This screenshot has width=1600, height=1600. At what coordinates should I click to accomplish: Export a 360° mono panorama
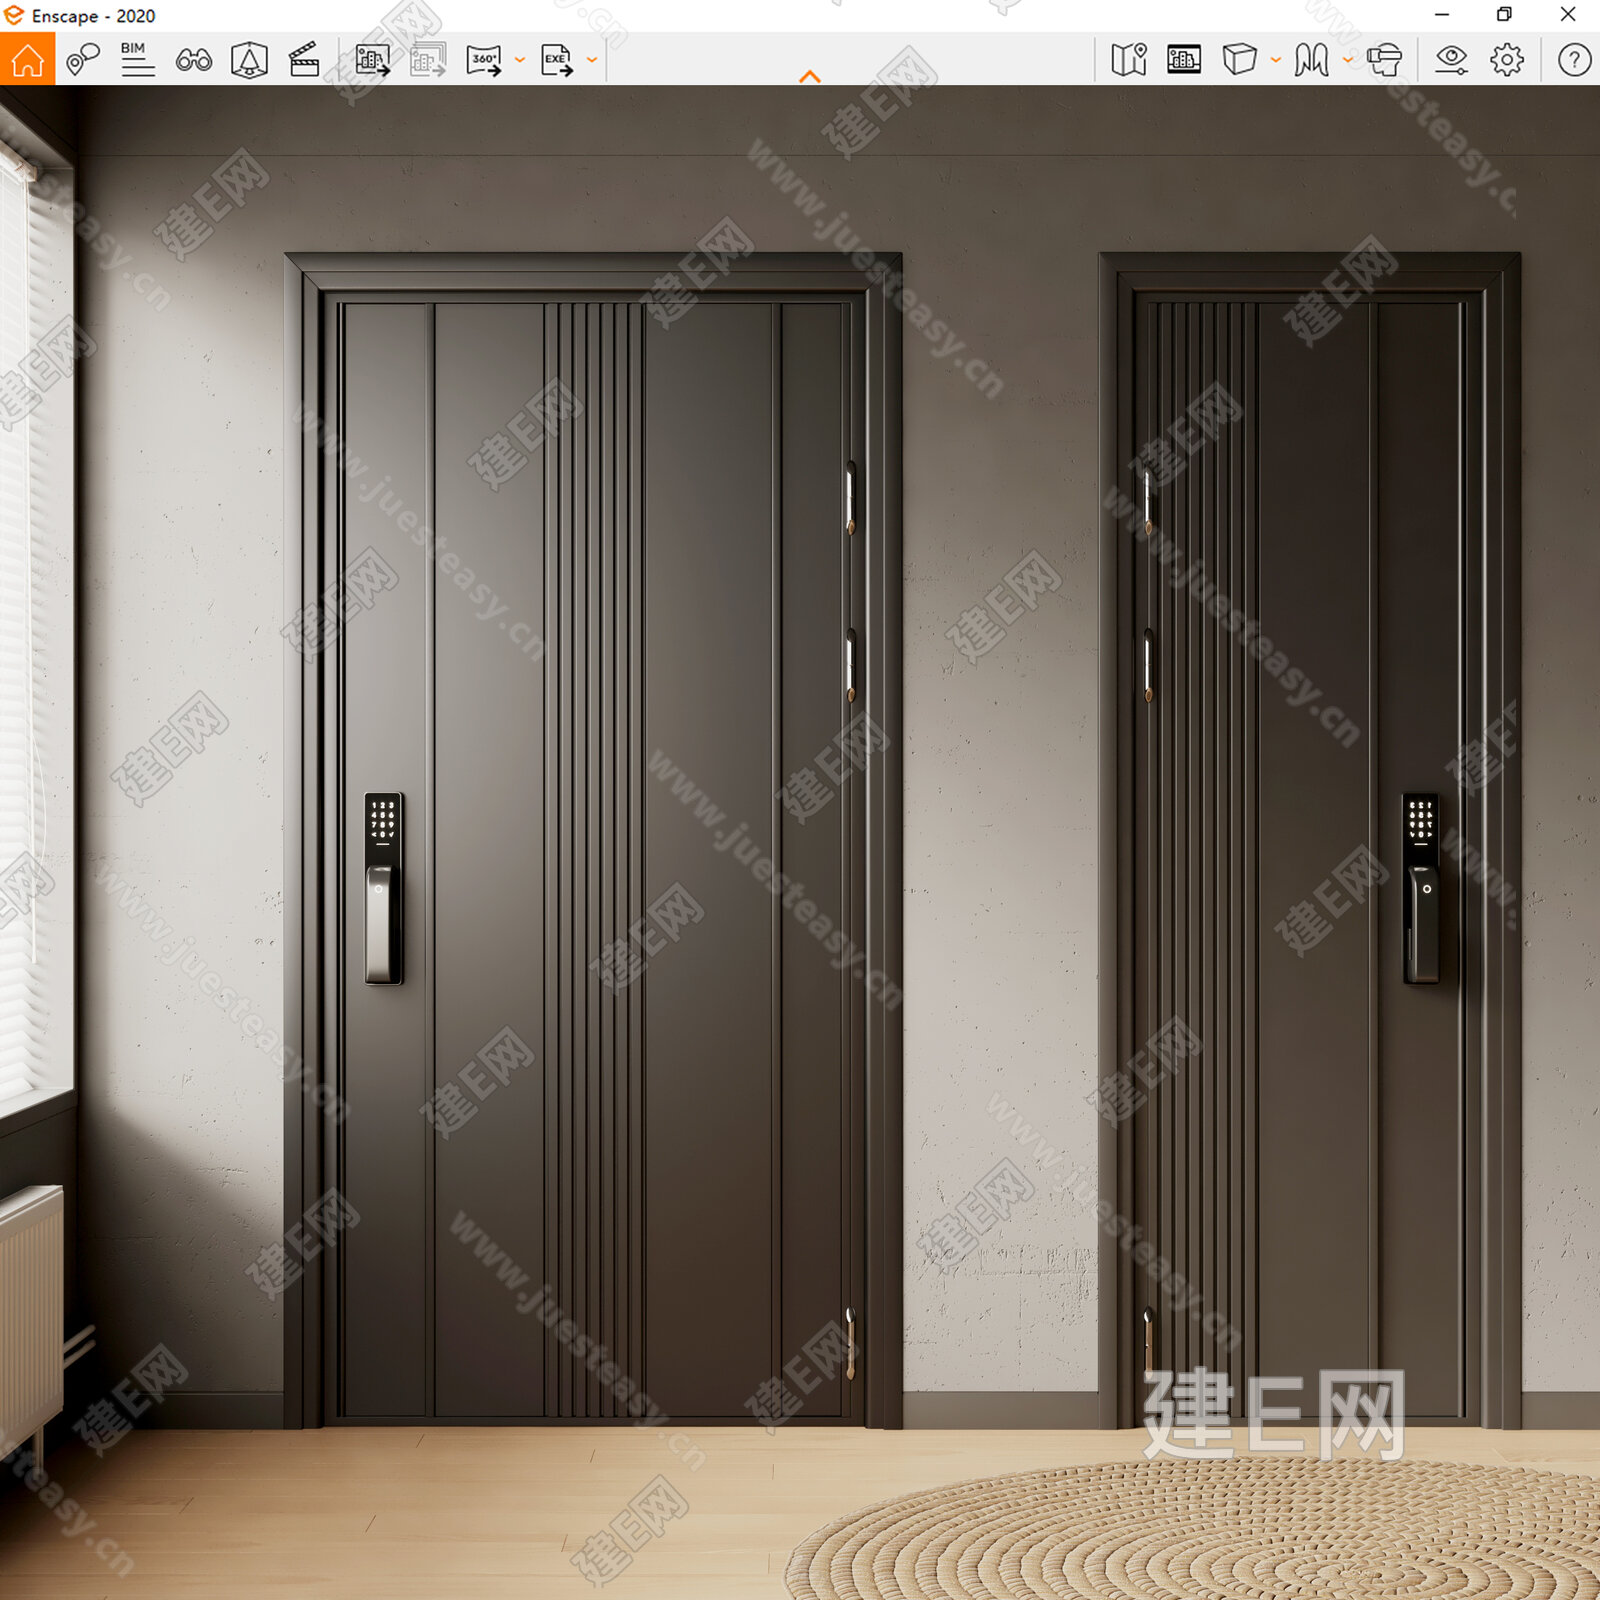[484, 60]
